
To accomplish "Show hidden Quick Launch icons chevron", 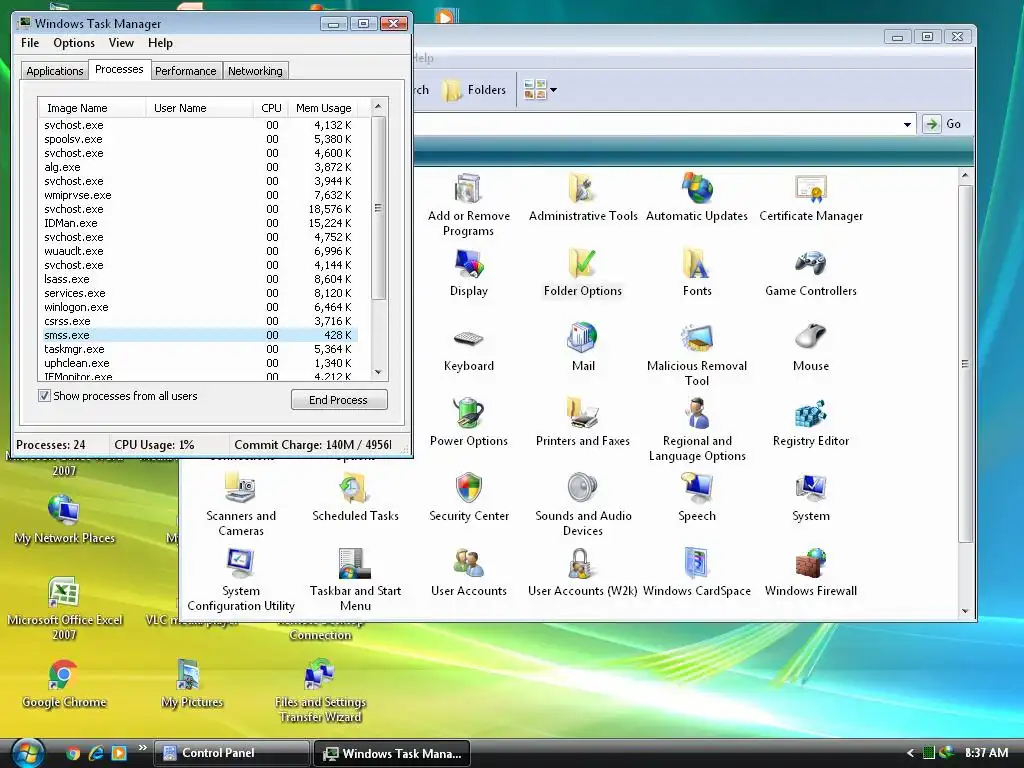I will [142, 748].
